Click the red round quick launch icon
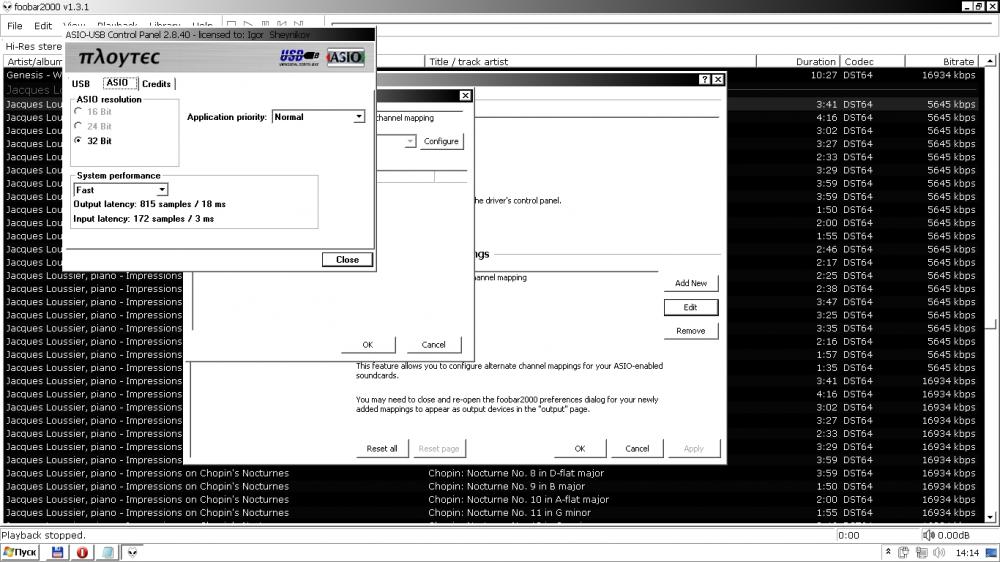 click(82, 552)
